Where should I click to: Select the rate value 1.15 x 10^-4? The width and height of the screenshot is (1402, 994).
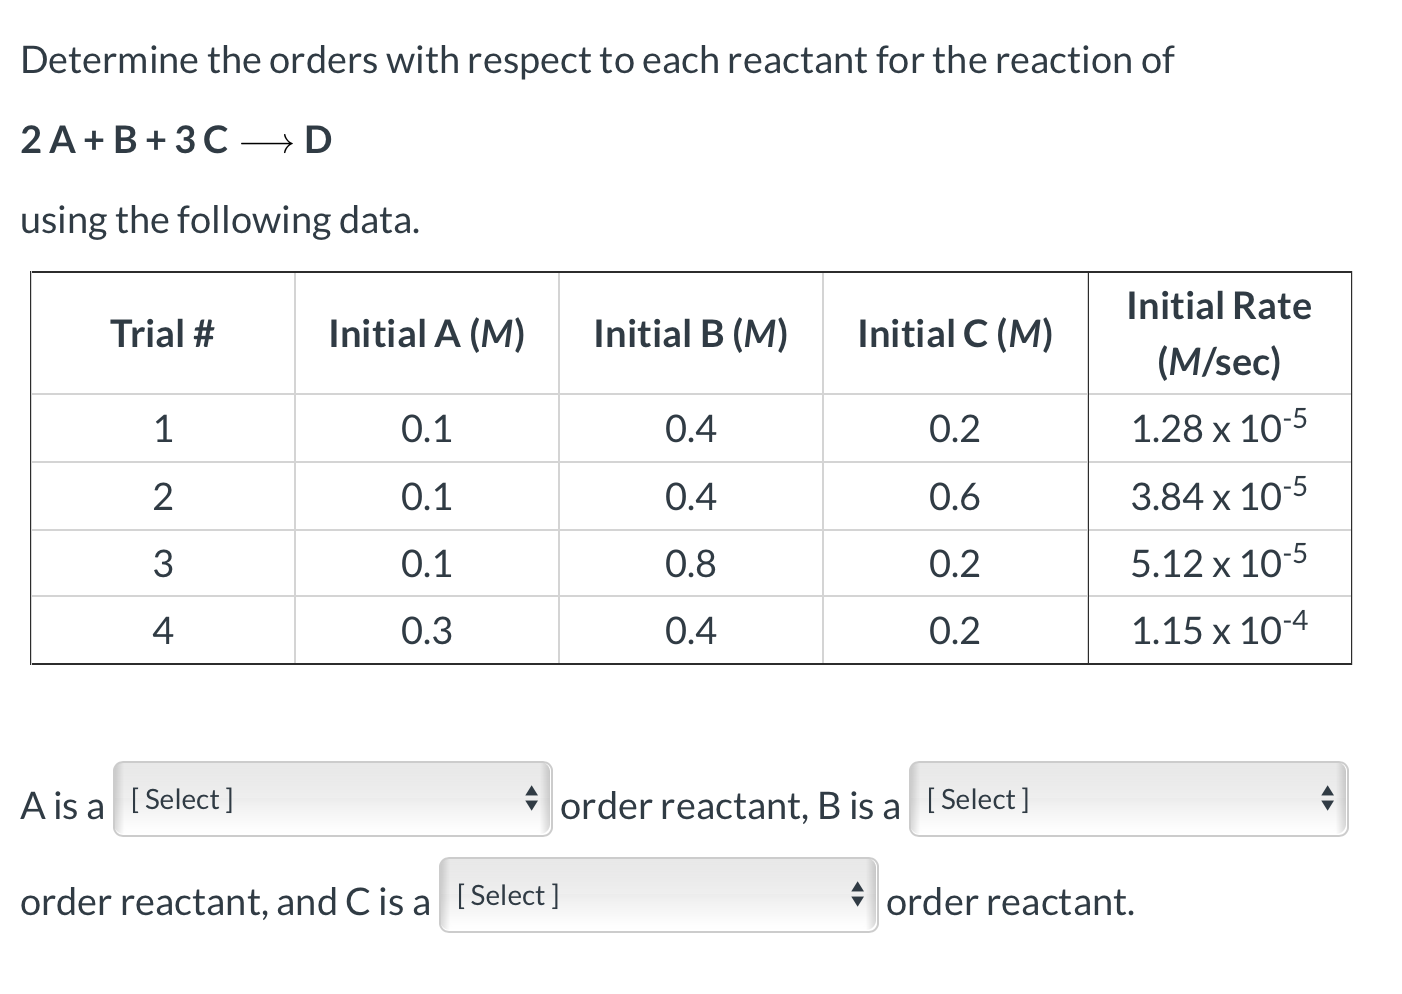(1218, 630)
